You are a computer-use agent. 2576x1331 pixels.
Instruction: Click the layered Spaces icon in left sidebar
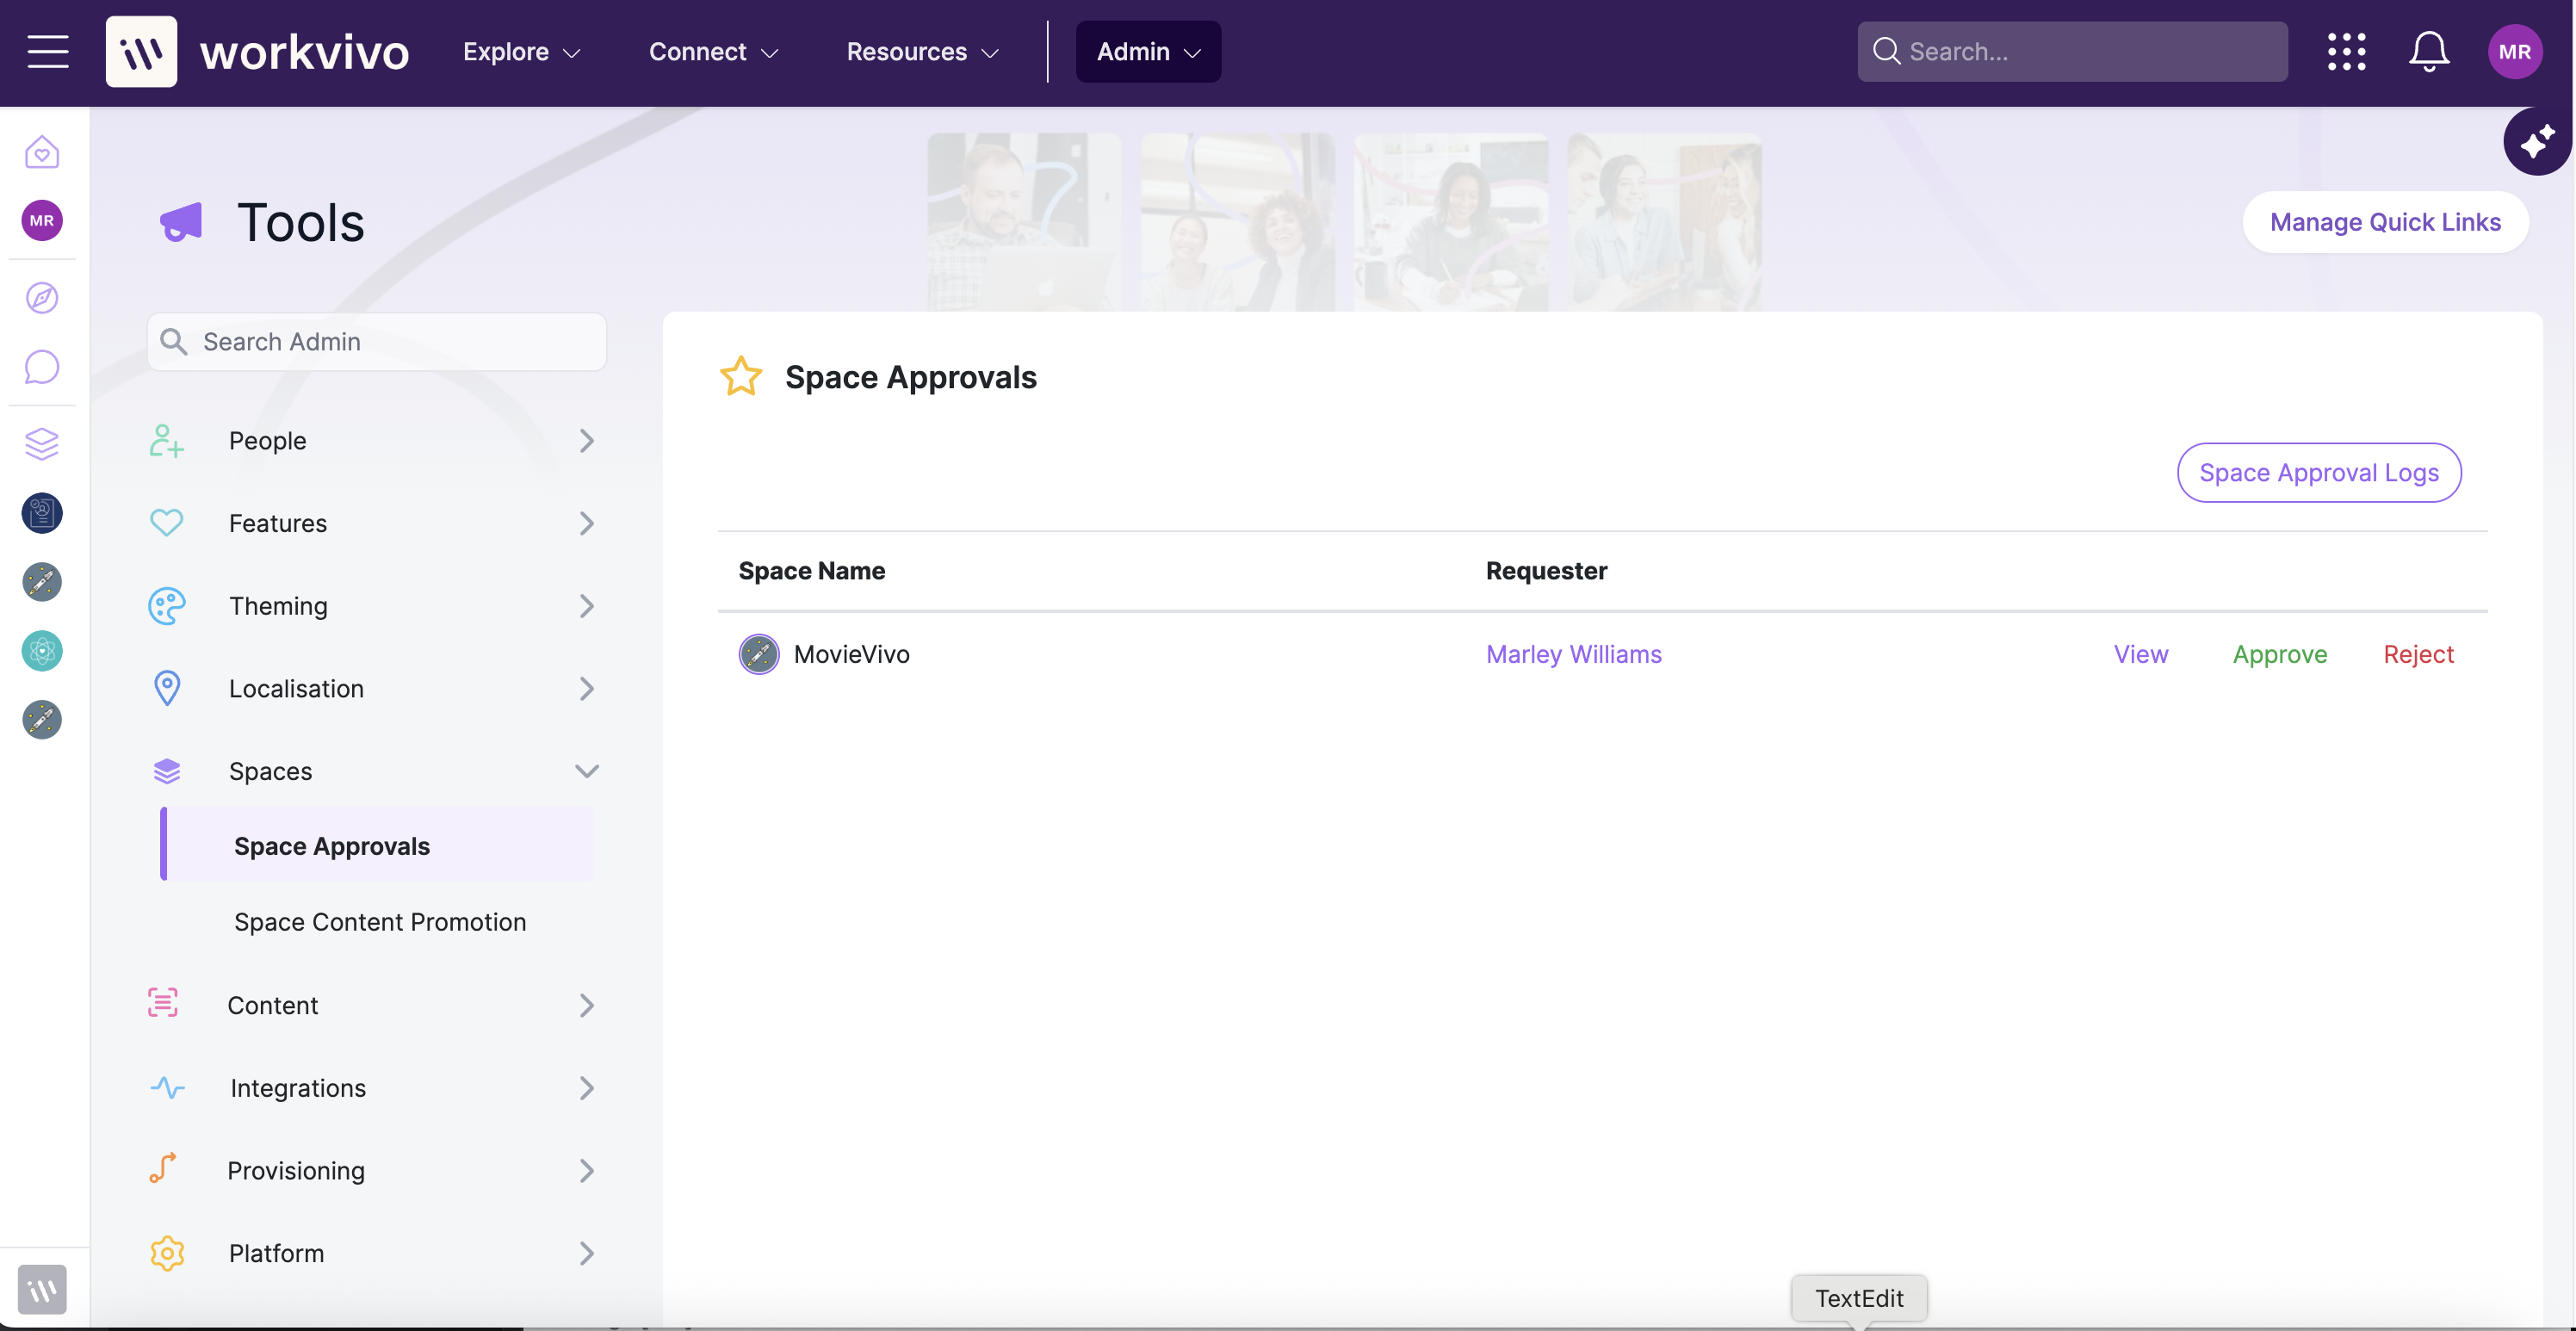pos(42,443)
